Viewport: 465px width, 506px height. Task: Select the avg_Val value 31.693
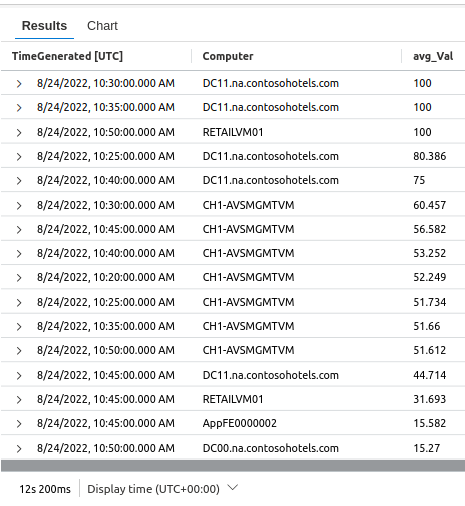(x=430, y=399)
